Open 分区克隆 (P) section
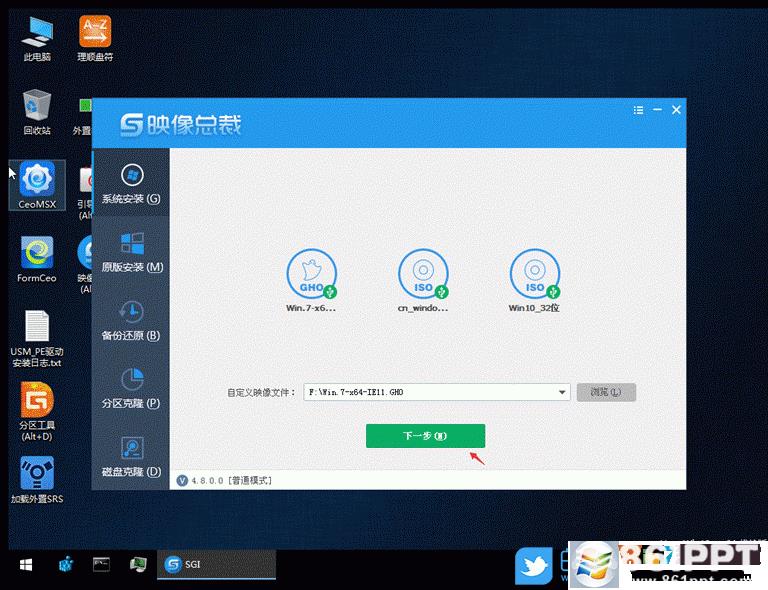 131,389
